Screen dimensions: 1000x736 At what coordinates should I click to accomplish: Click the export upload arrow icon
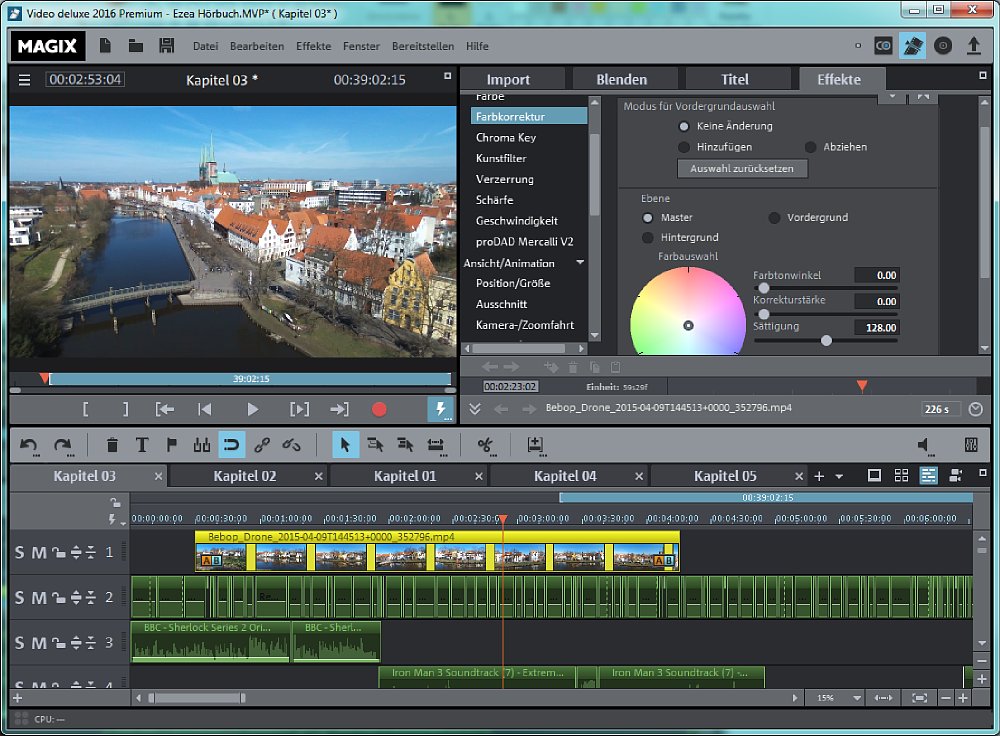tap(973, 46)
